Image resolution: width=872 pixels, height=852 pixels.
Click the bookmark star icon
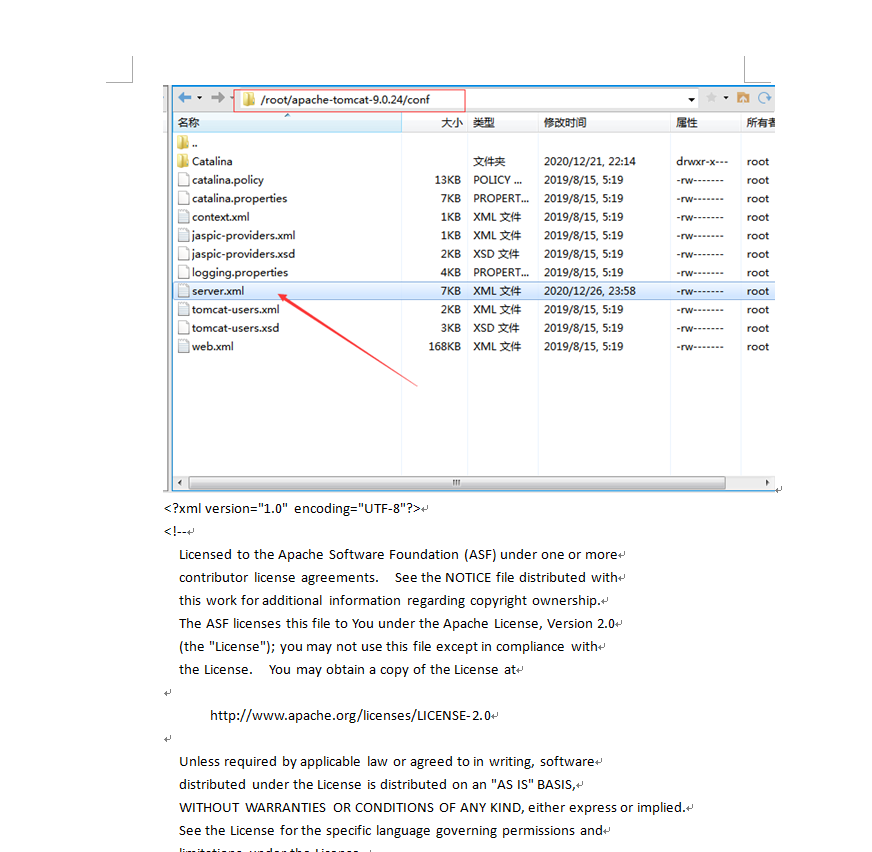pyautogui.click(x=711, y=98)
